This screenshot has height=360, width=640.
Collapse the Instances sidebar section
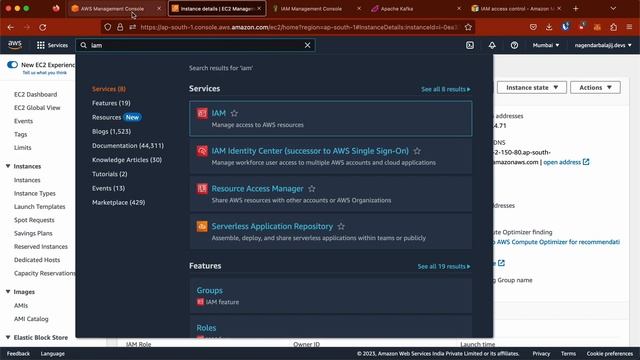(x=8, y=166)
